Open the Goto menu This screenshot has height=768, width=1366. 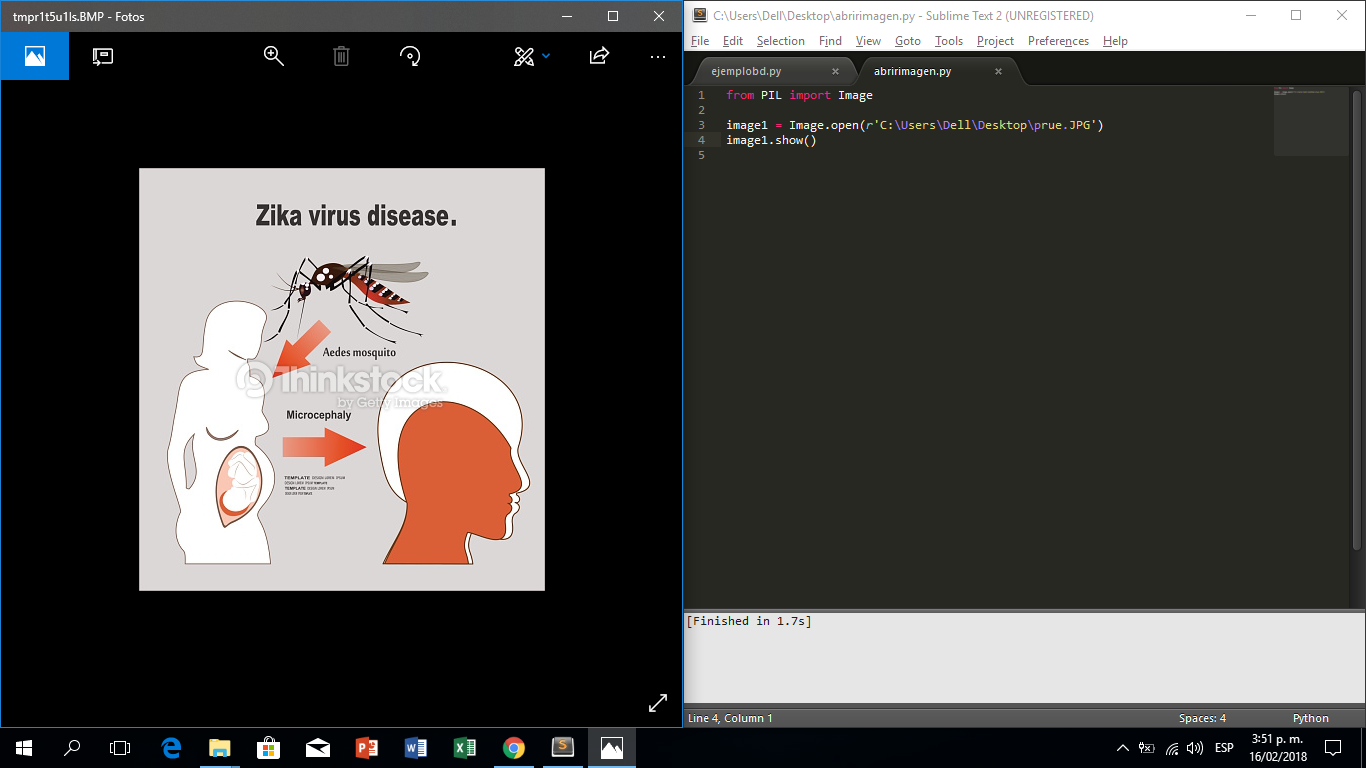[x=908, y=41]
